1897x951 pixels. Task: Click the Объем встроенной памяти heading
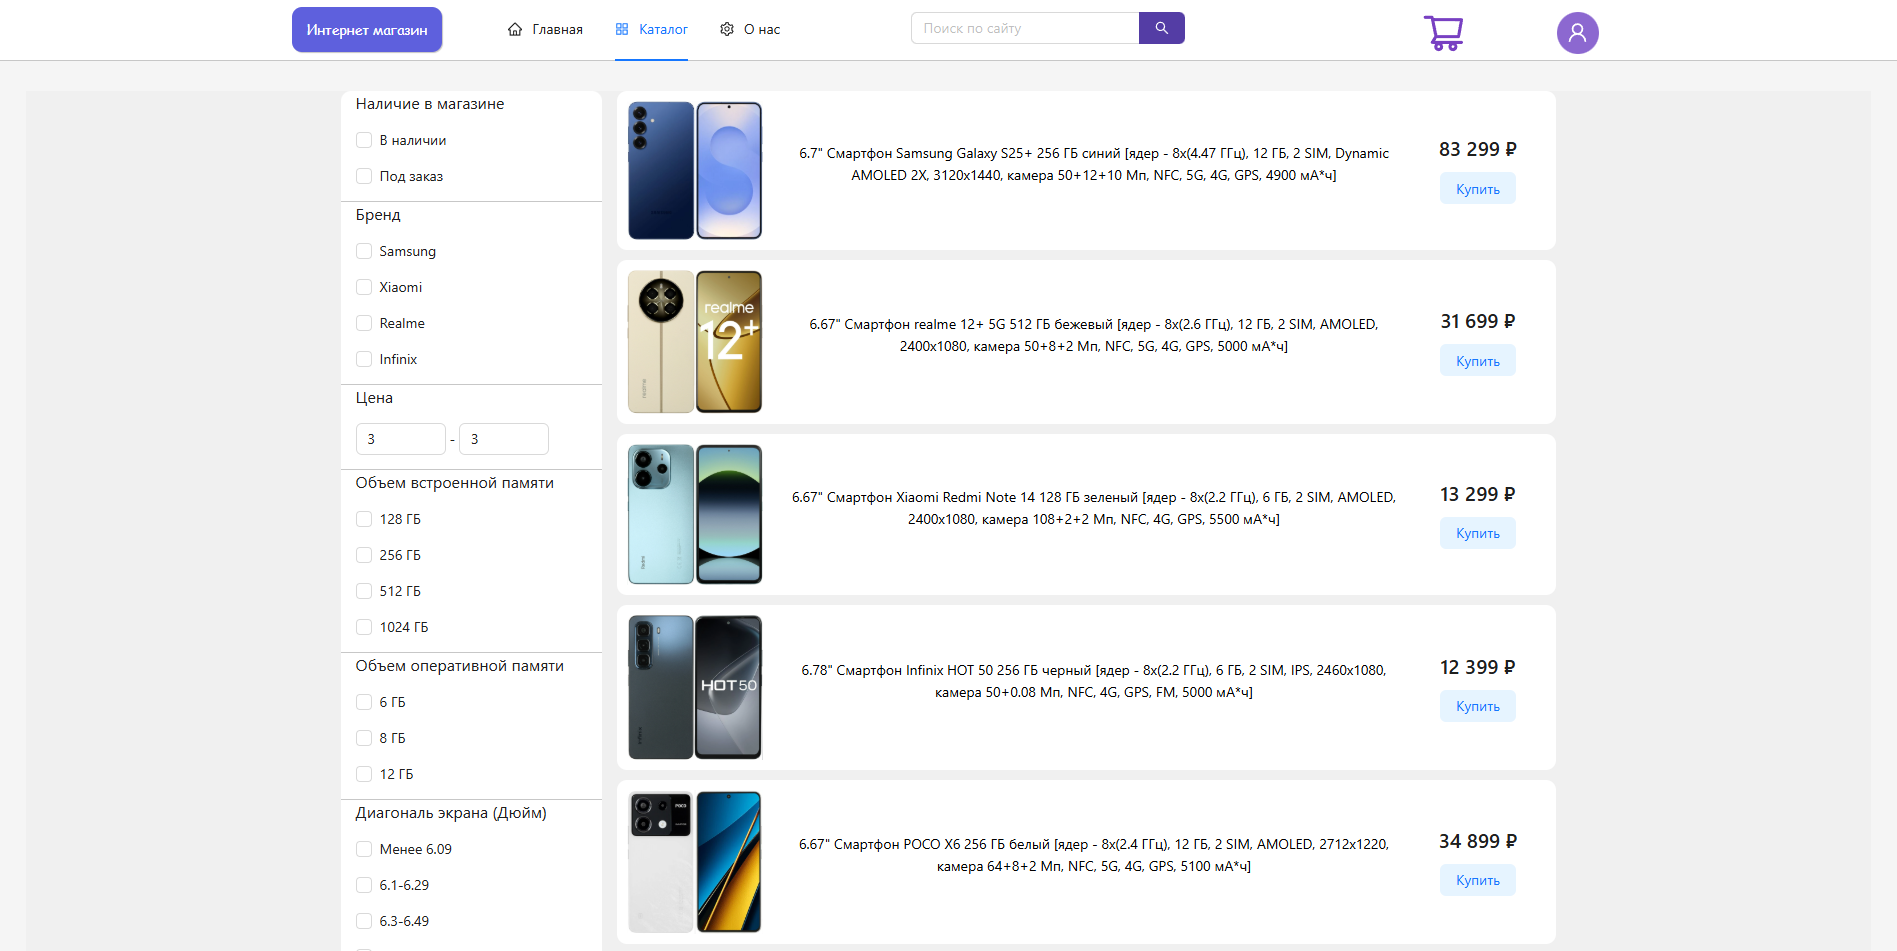(455, 483)
